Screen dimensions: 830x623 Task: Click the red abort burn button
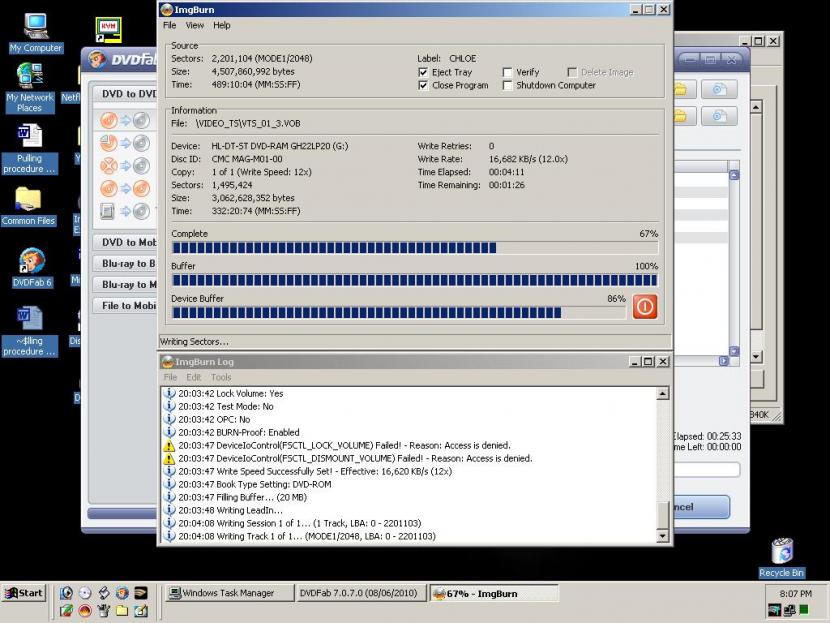tap(645, 307)
